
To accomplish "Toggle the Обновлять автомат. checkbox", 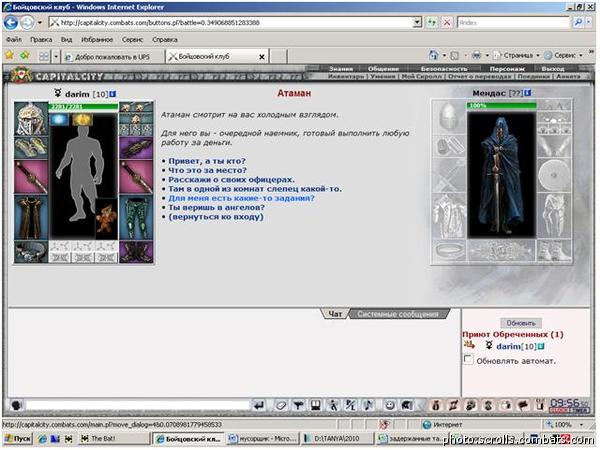I will [x=468, y=360].
